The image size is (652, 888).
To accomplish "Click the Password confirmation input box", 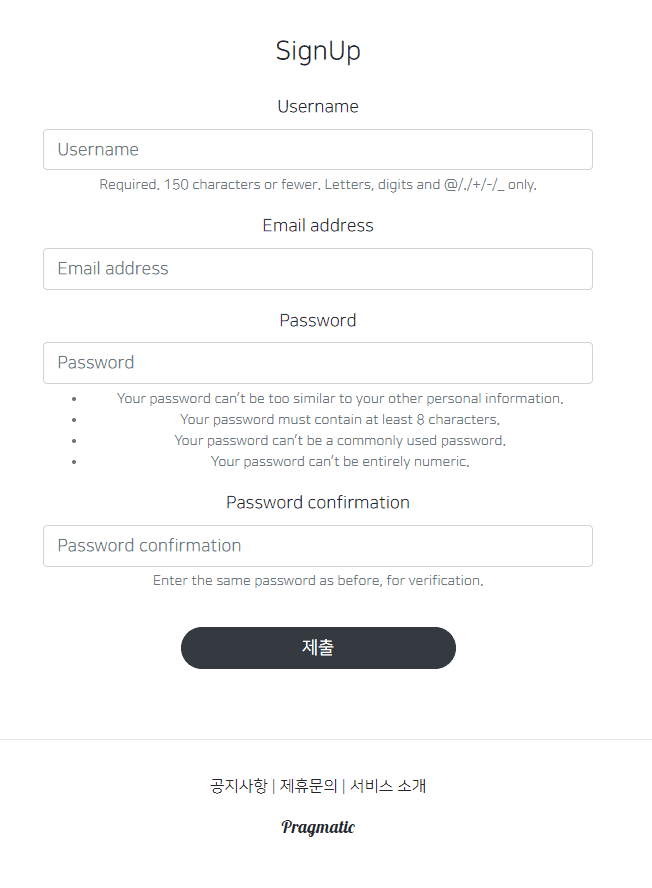I will coord(318,546).
